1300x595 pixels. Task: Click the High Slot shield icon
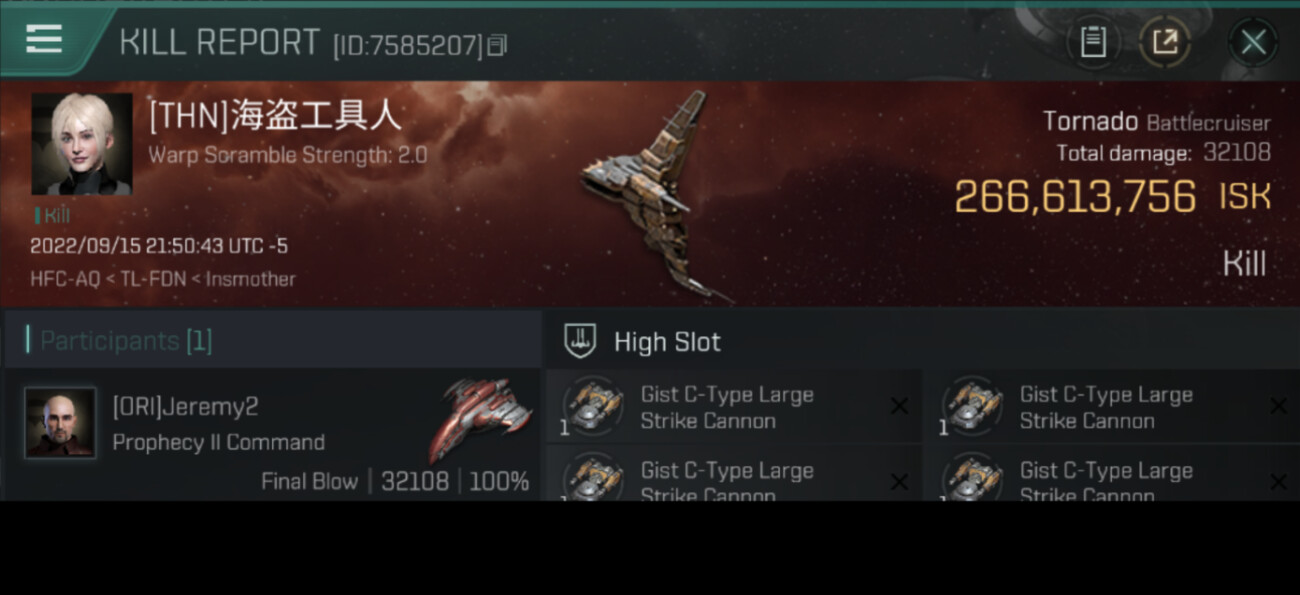[x=580, y=341]
